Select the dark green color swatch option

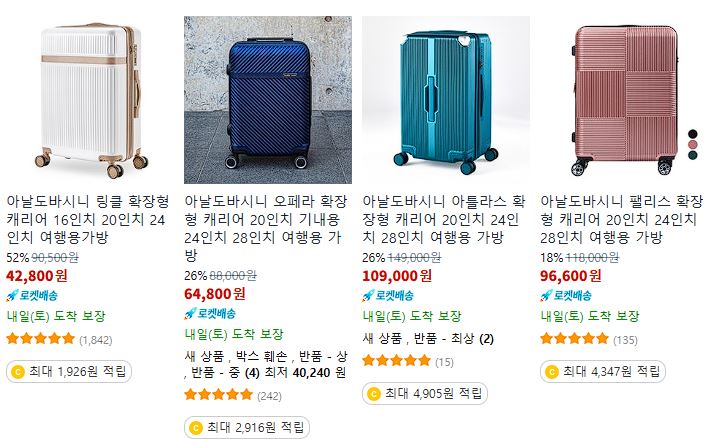tap(693, 155)
